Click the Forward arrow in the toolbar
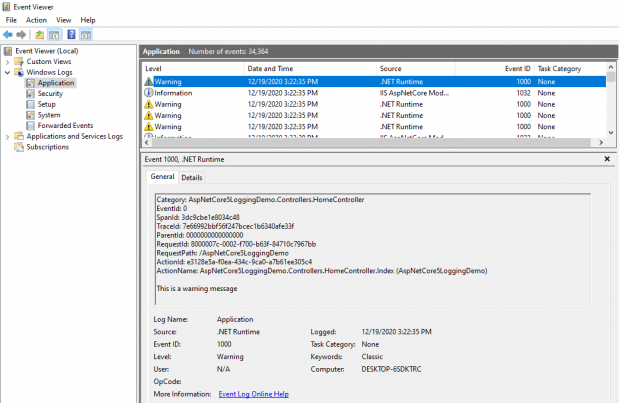The height and width of the screenshot is (403, 619). click(x=22, y=34)
